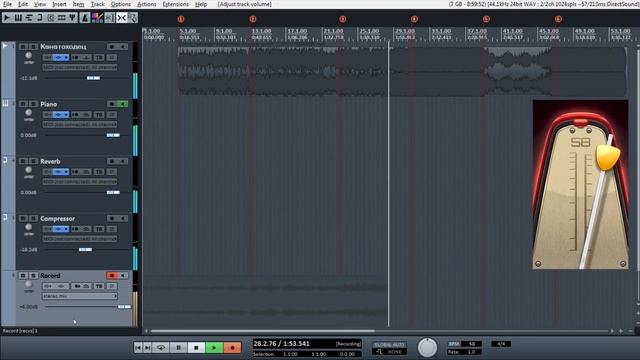Mute the Record track
The width and height of the screenshot is (640, 360).
(x=23, y=276)
